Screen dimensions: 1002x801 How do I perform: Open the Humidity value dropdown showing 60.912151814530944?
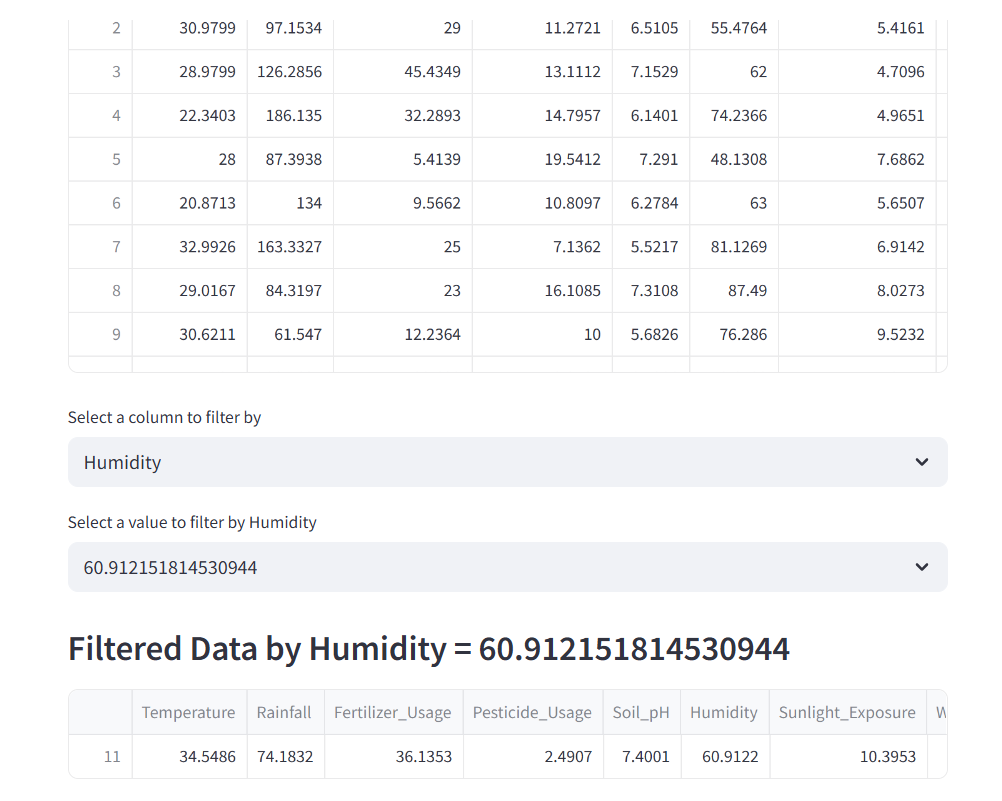(x=507, y=567)
